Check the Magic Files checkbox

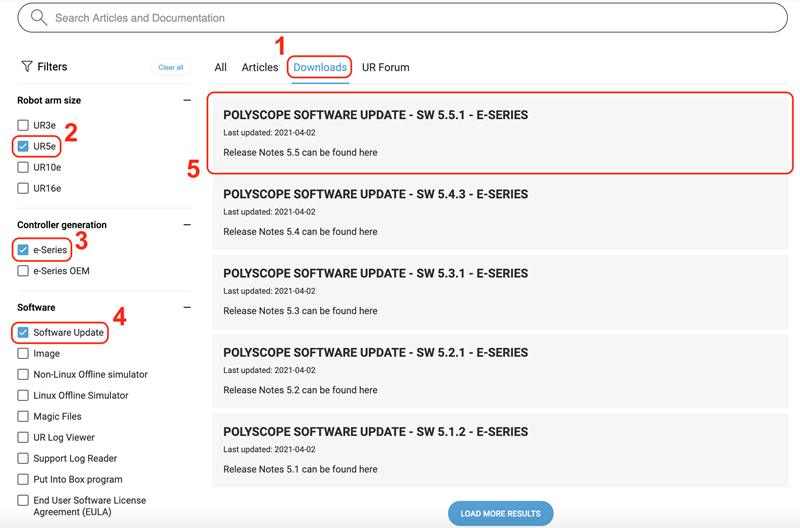[23, 416]
